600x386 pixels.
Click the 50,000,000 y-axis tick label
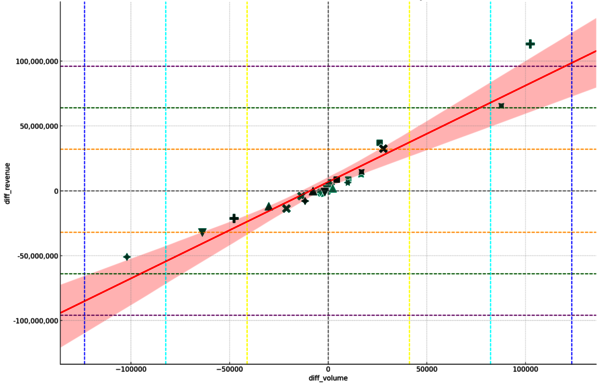39,126
